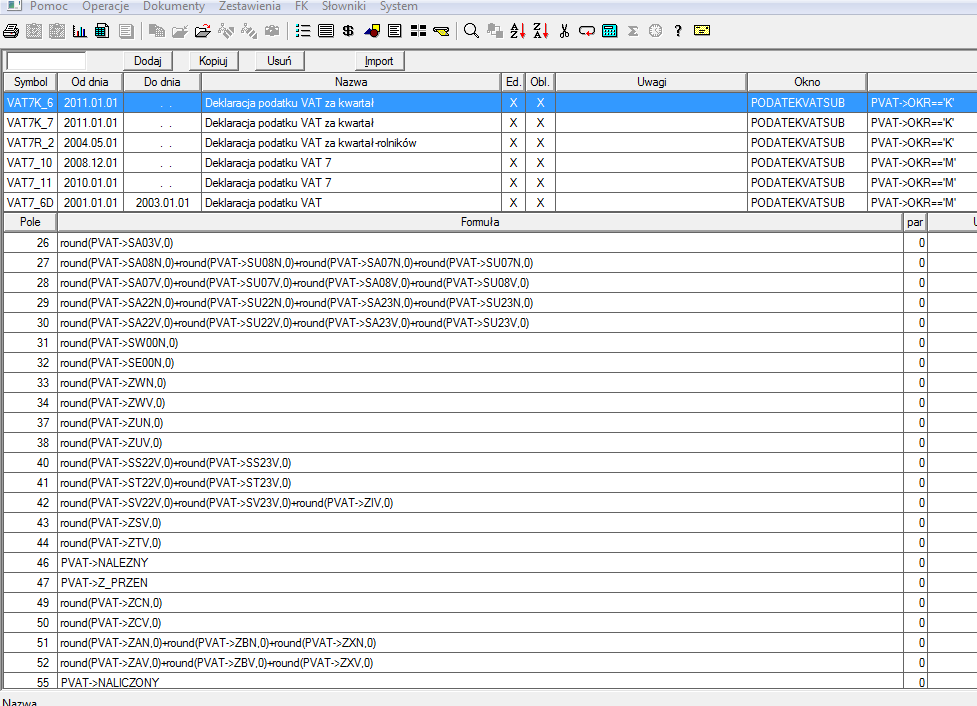Click the magnifying glass search icon
Screen dimensions: 977x706
coord(472,31)
